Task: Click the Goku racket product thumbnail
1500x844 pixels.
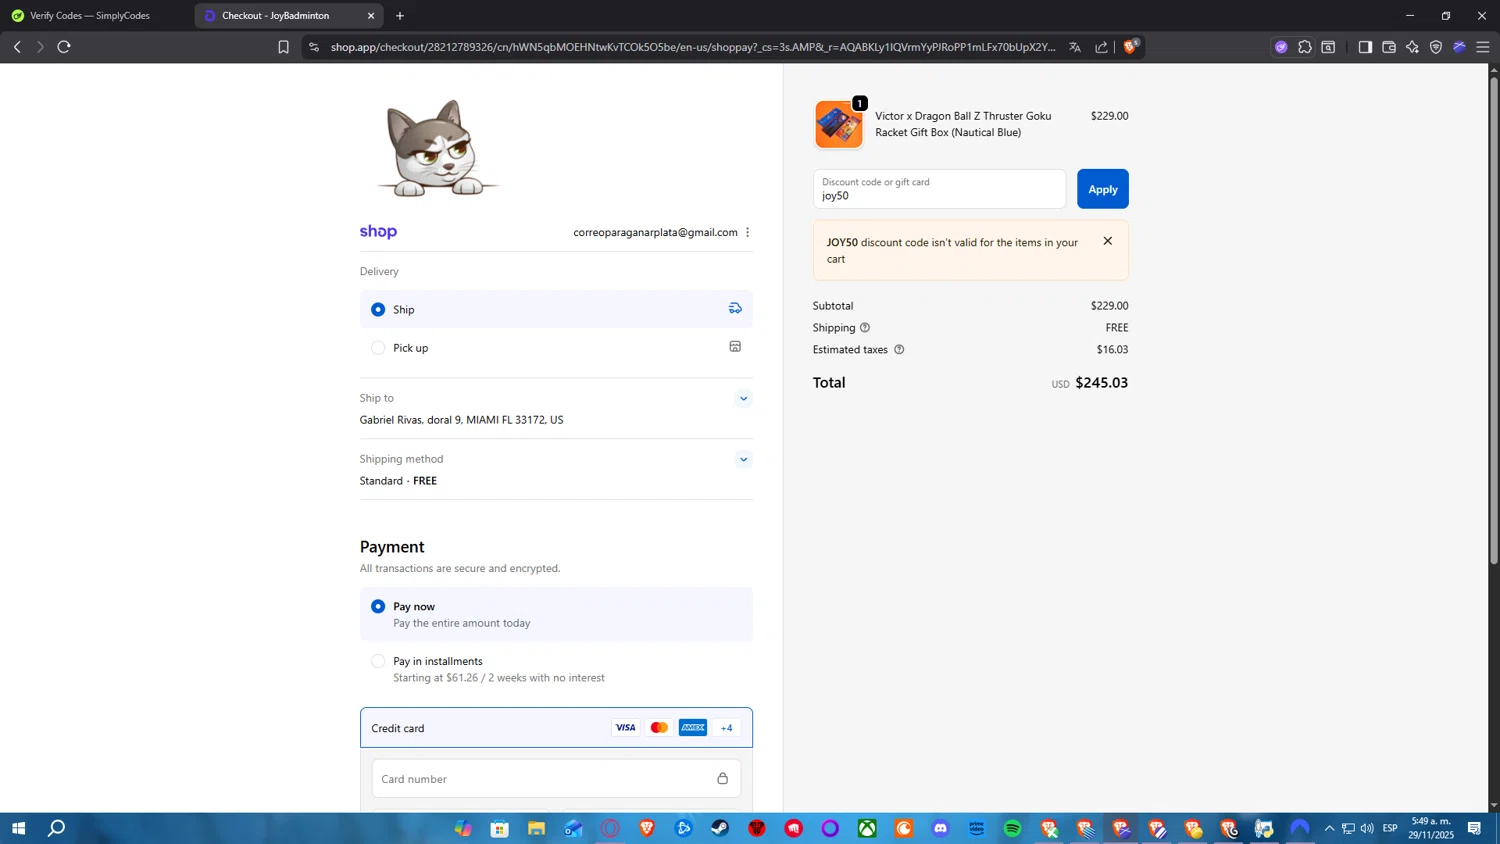Action: (838, 125)
